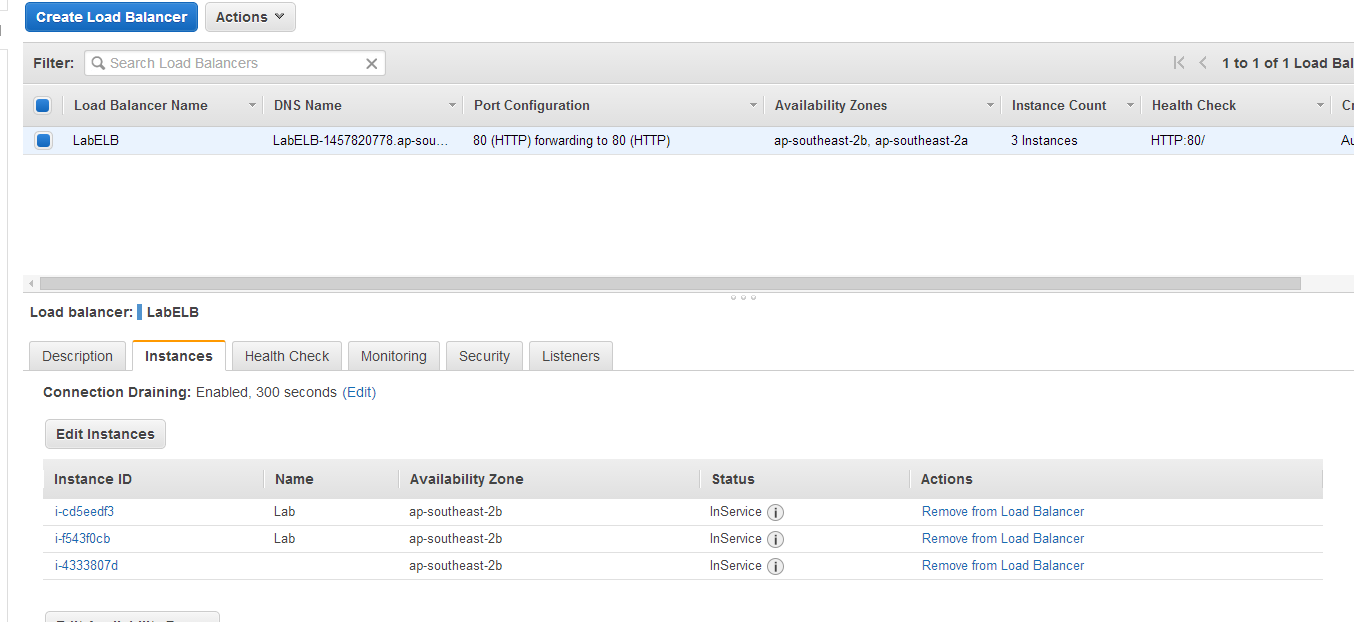
Task: Switch to the Description tab
Action: click(x=77, y=356)
